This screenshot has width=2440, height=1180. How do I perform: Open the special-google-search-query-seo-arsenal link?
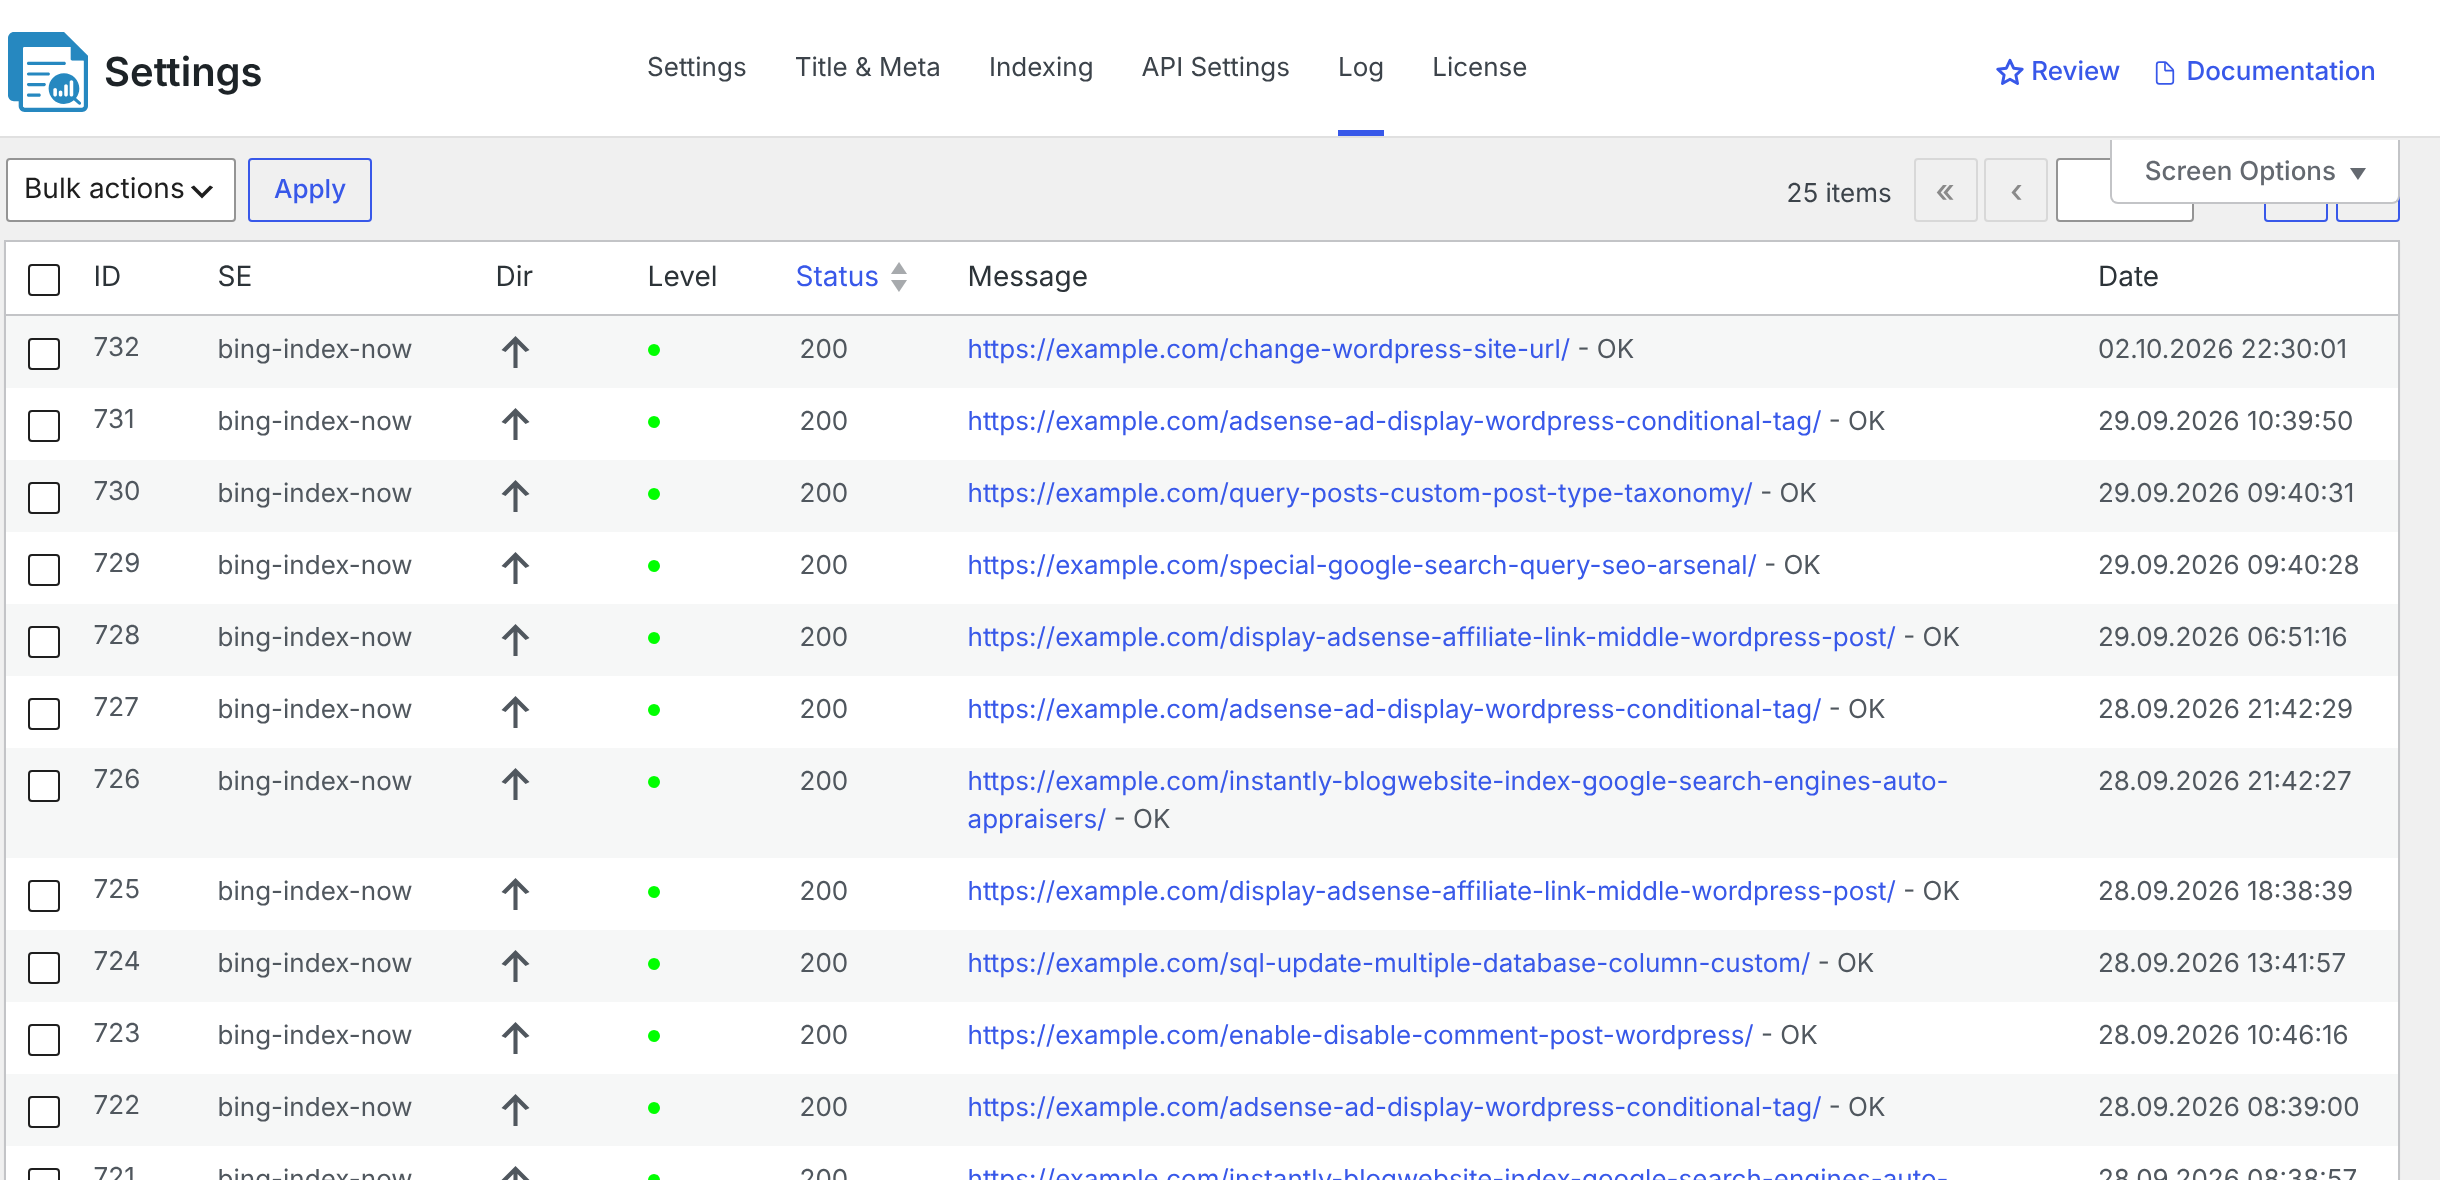[x=1362, y=565]
